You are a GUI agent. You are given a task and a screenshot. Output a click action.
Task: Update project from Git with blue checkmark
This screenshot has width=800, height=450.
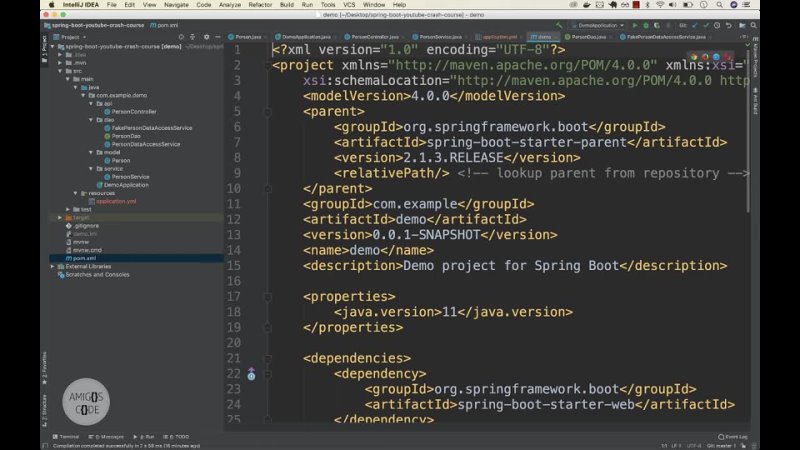click(x=695, y=25)
